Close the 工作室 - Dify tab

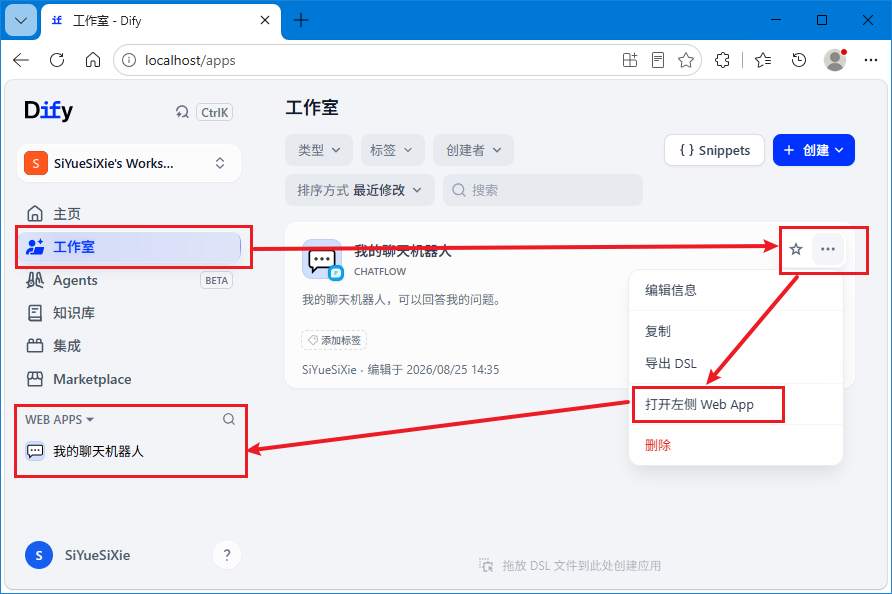(x=265, y=20)
